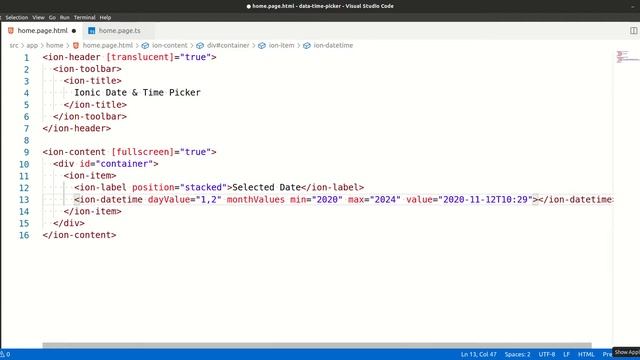Click the horizontal scrollbar of the editor
This screenshot has width=640, height=360.
point(317,345)
